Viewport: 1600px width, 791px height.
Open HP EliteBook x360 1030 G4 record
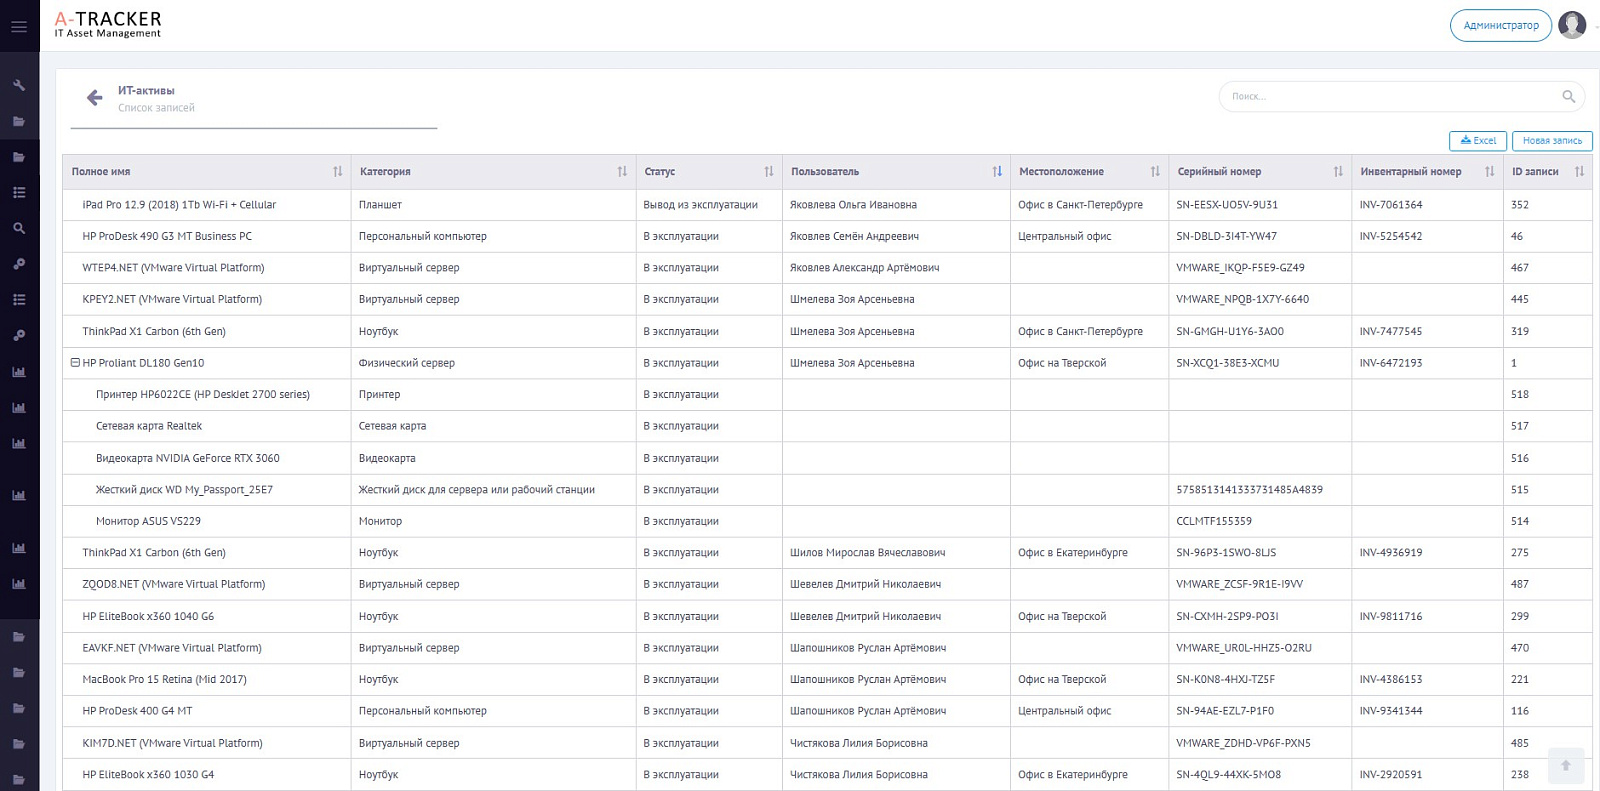[148, 775]
